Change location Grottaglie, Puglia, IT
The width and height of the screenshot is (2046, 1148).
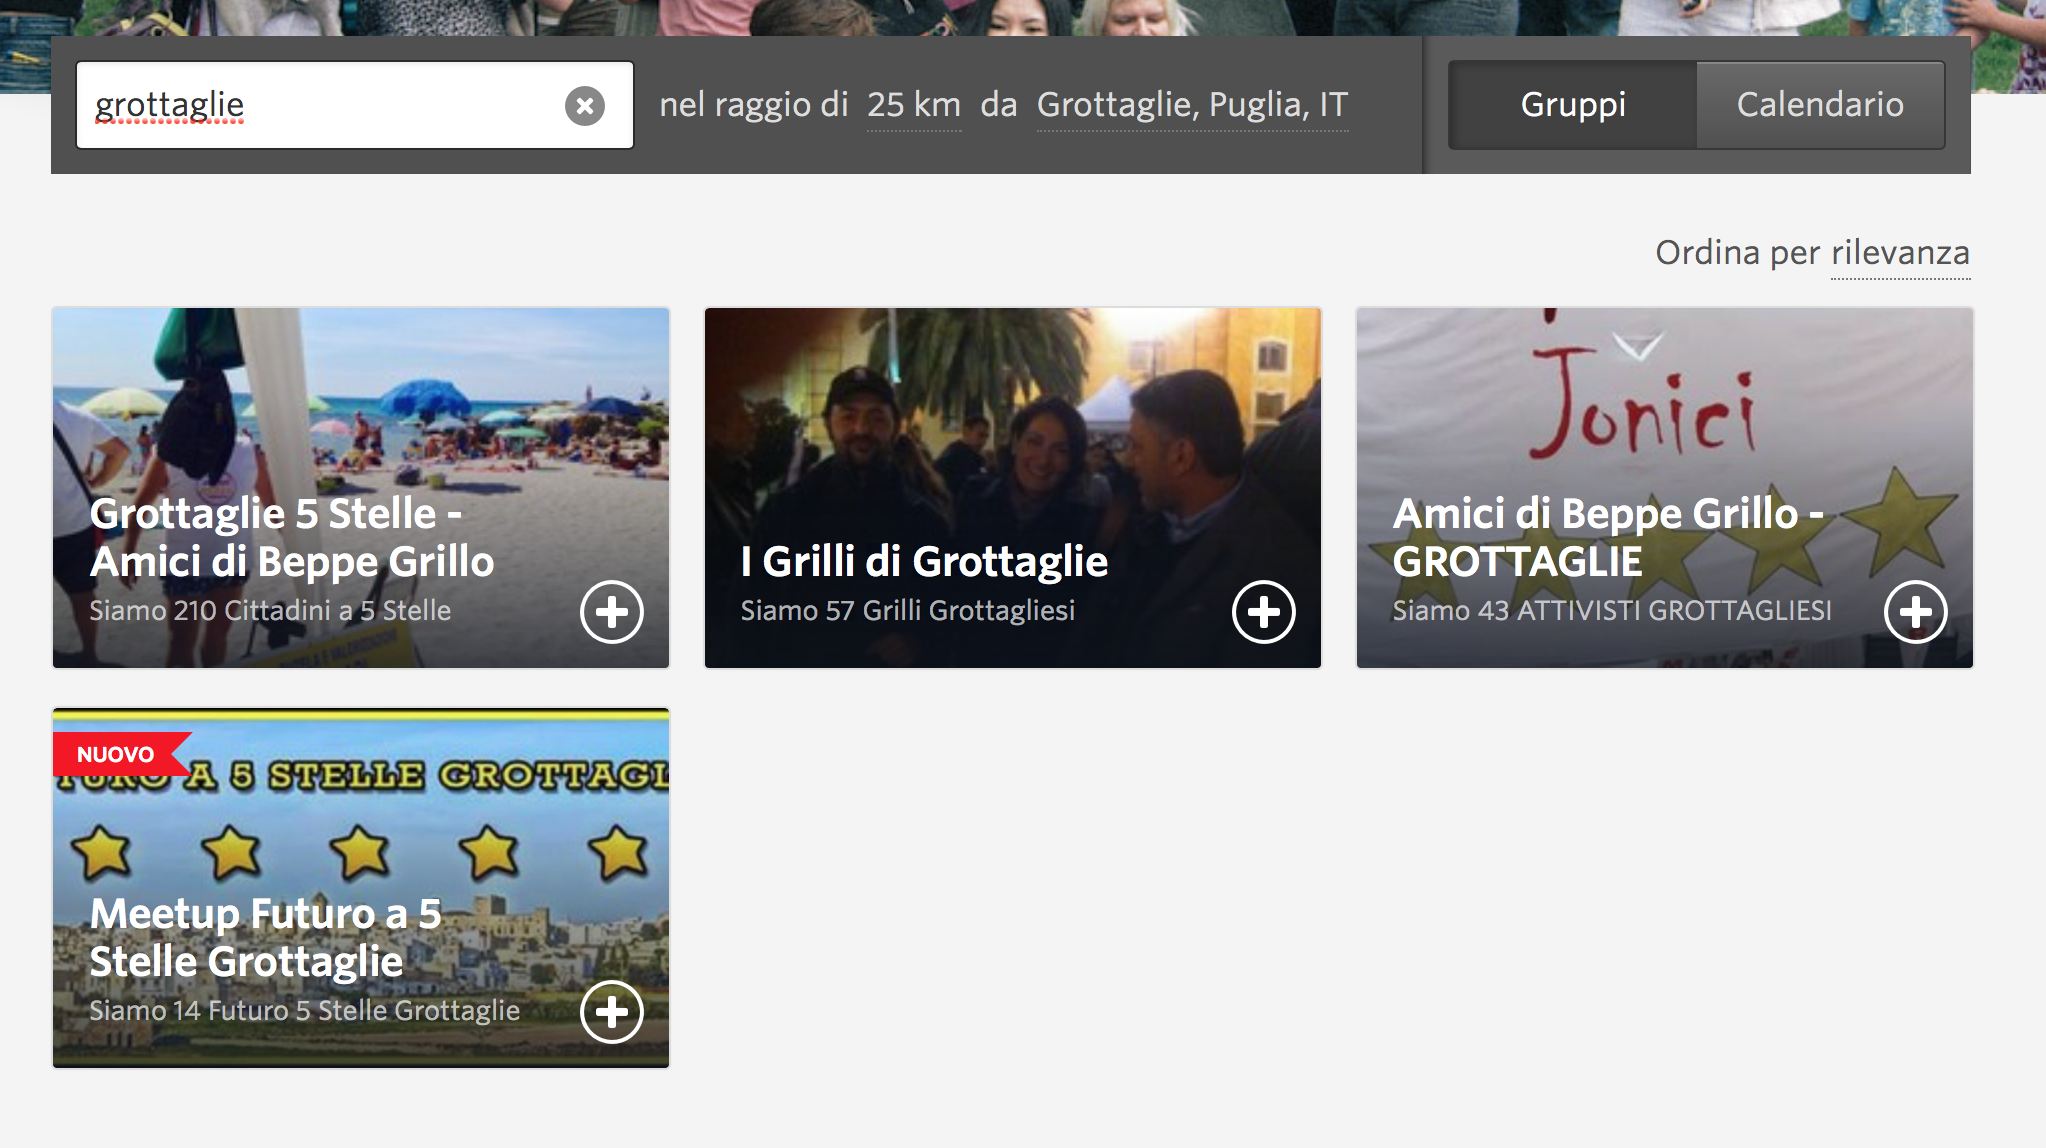tap(1192, 105)
